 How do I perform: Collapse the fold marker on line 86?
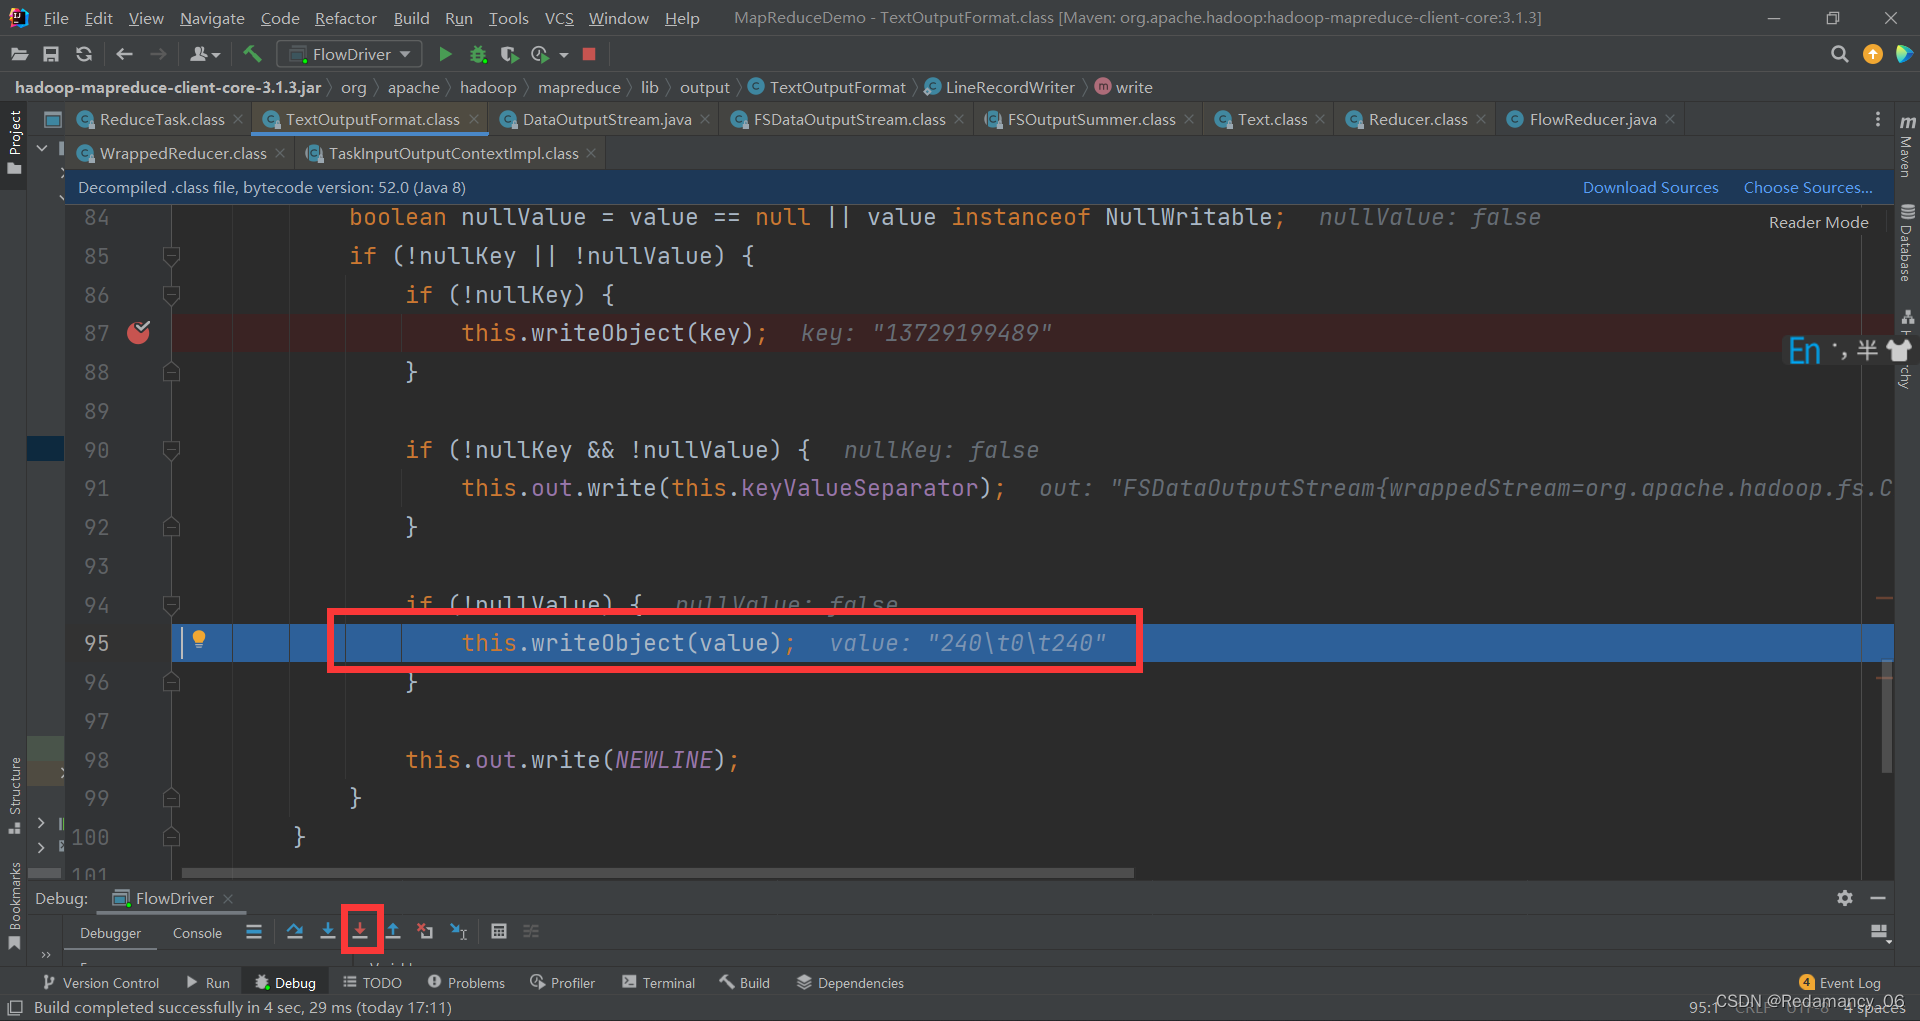171,295
